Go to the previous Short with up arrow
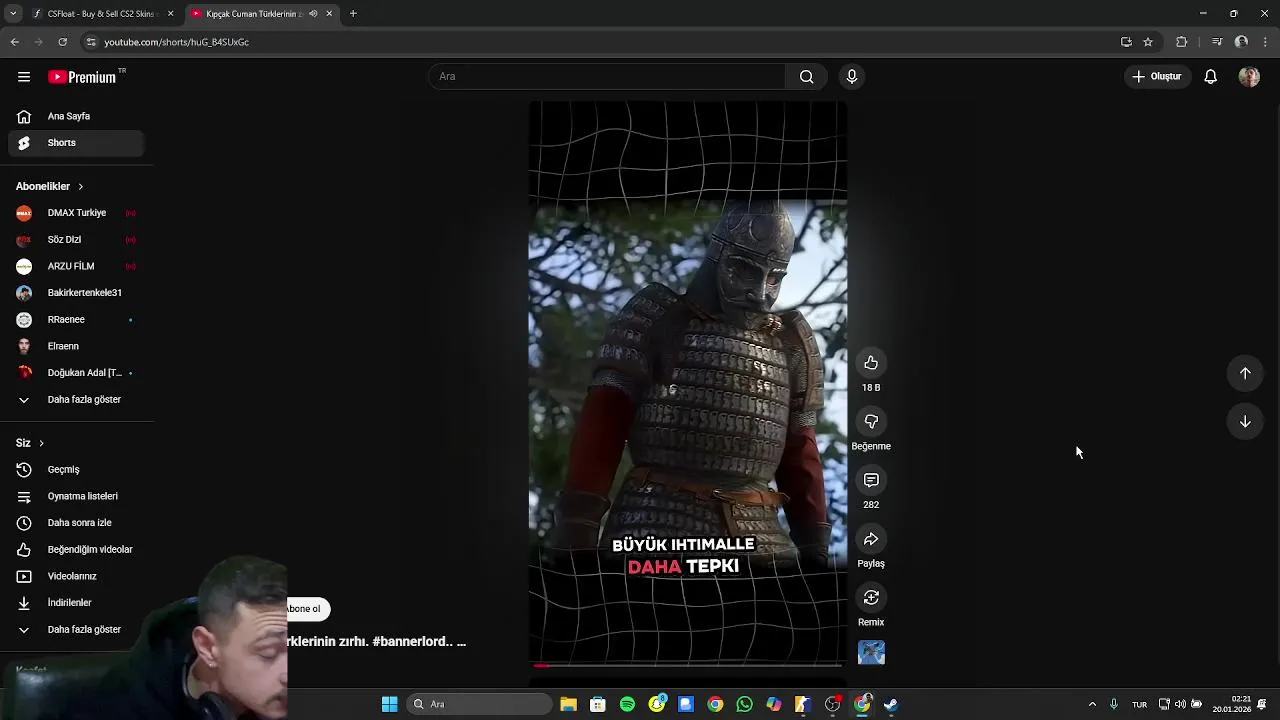1280x720 pixels. 1245,373
